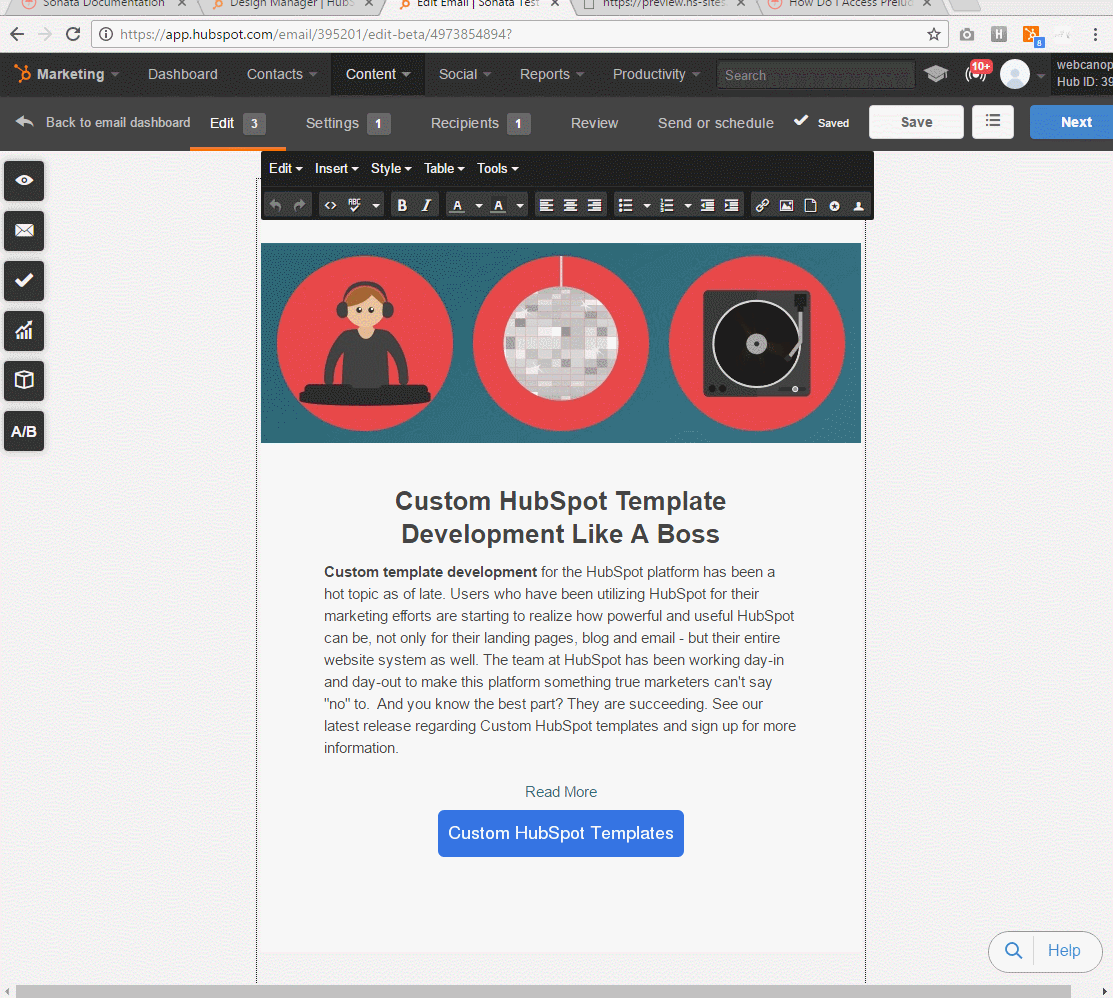
Task: Undo the last edit in the editor
Action: [x=275, y=206]
